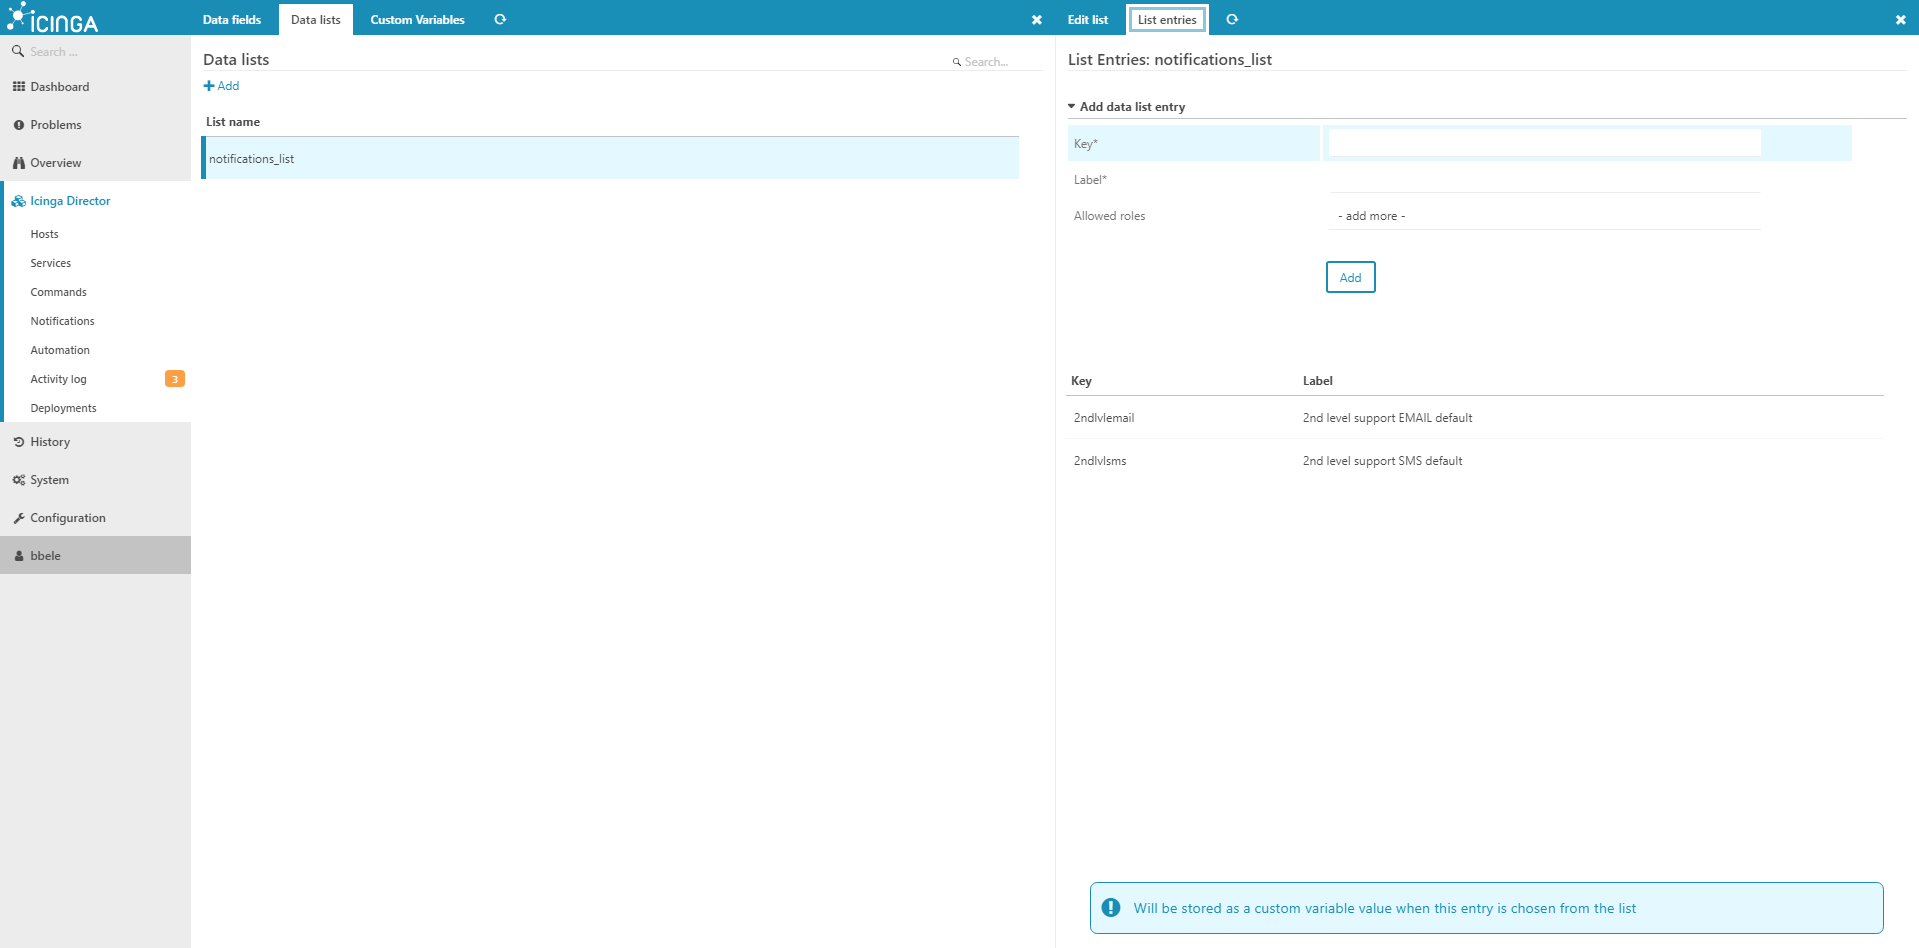Open the Overview section icon
Viewport: 1919px width, 948px height.
tap(17, 162)
